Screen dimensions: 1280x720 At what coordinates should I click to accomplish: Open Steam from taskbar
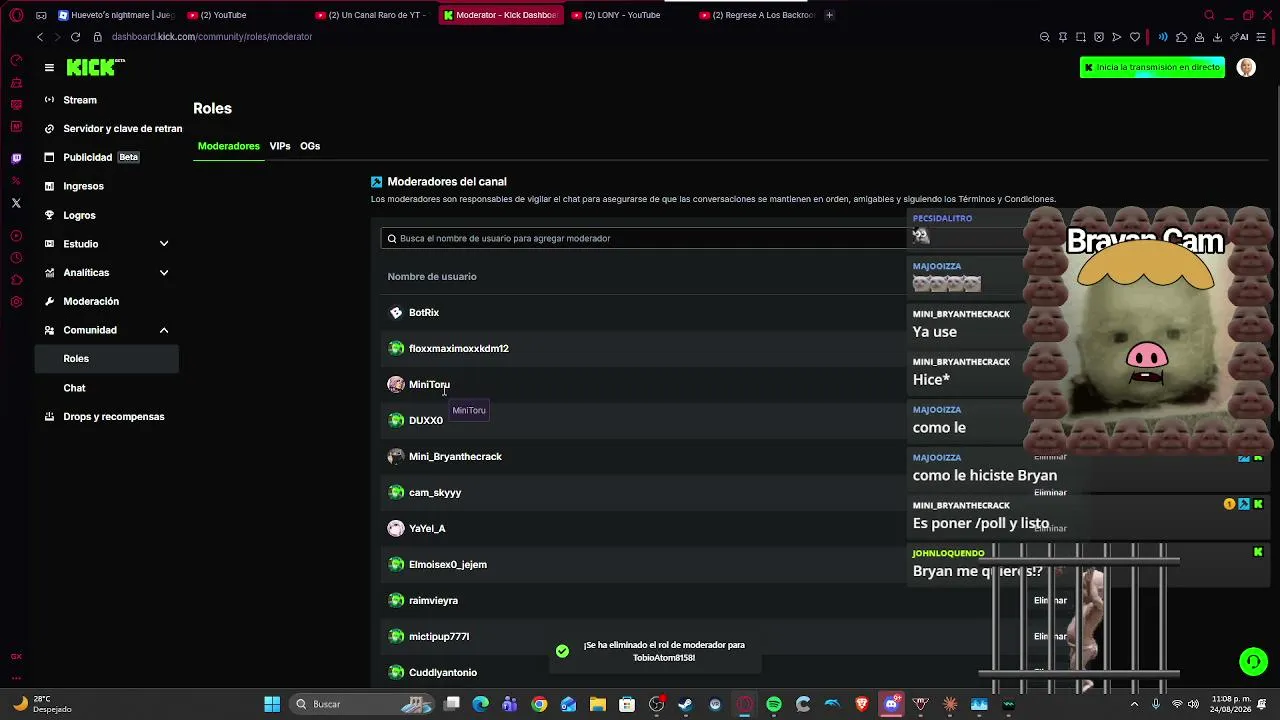click(685, 704)
